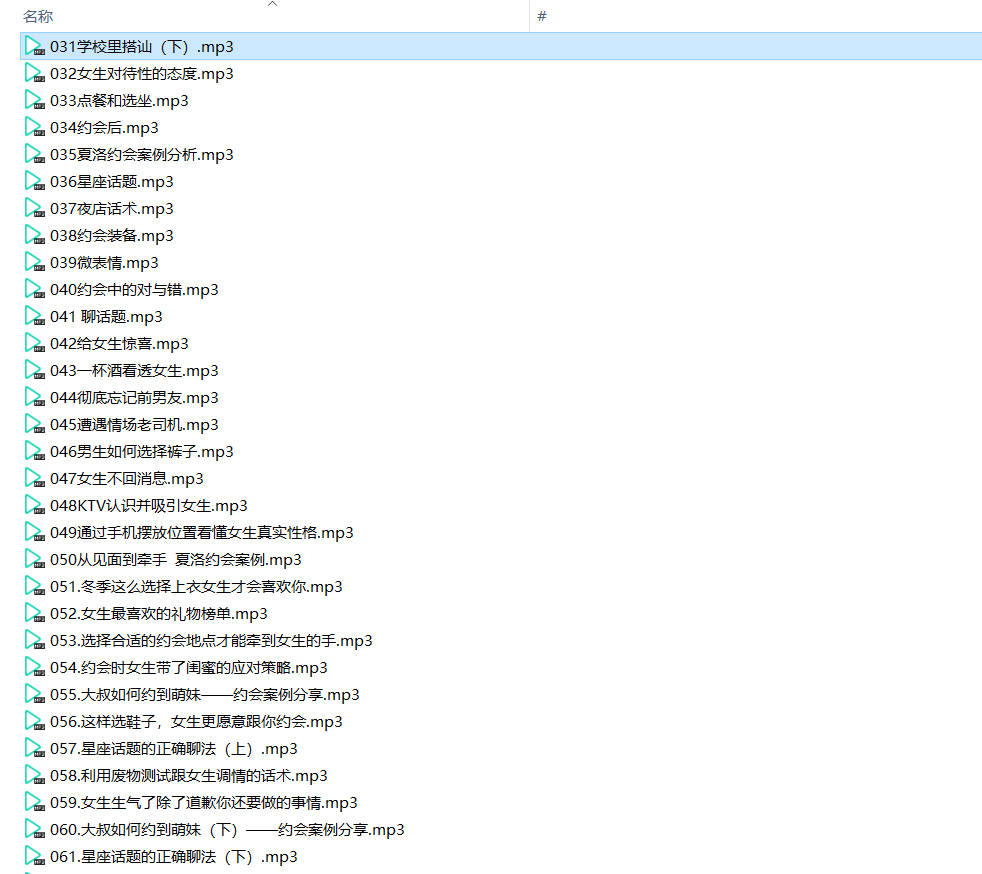Click the mp3 icon of 036星座话题
The height and width of the screenshot is (874, 982).
tap(34, 181)
